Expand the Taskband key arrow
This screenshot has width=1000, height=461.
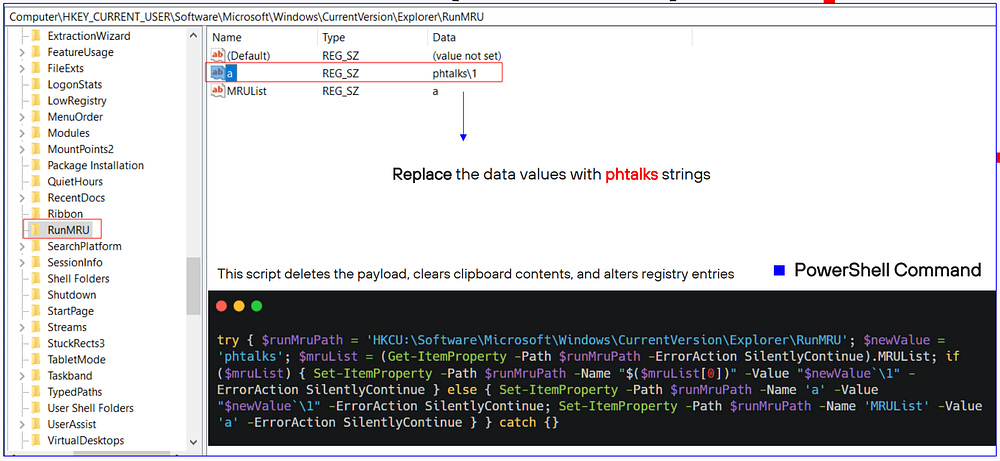[22, 376]
